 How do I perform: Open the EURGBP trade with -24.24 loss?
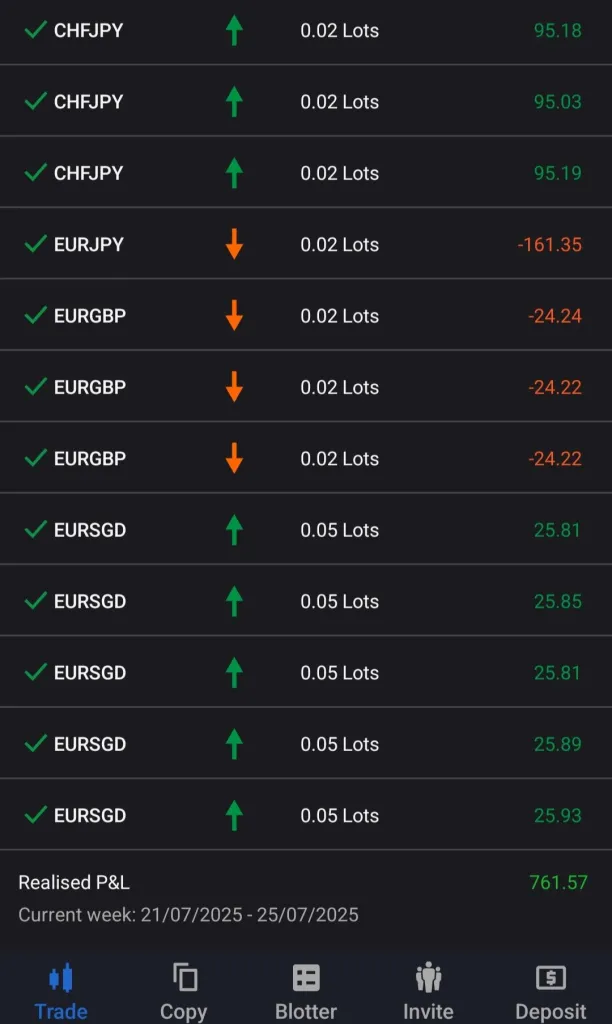[x=90, y=316]
